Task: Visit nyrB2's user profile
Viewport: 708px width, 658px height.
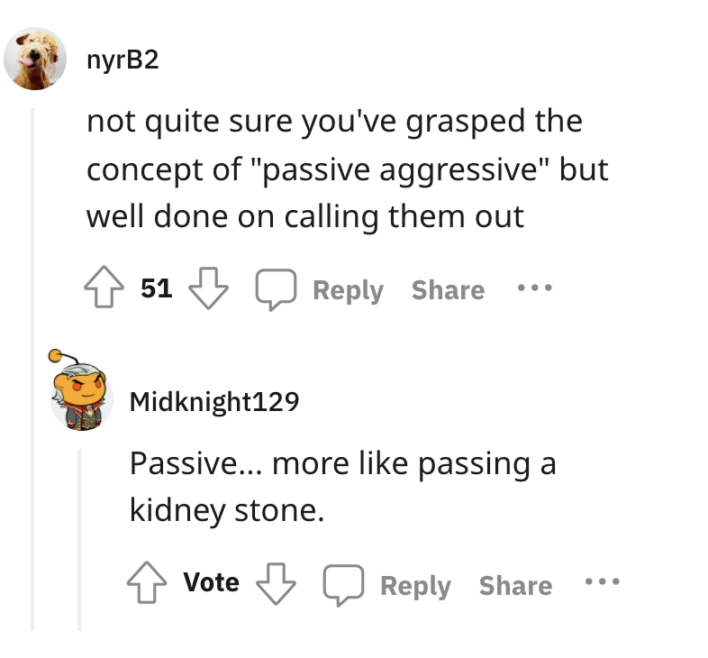Action: [x=122, y=60]
